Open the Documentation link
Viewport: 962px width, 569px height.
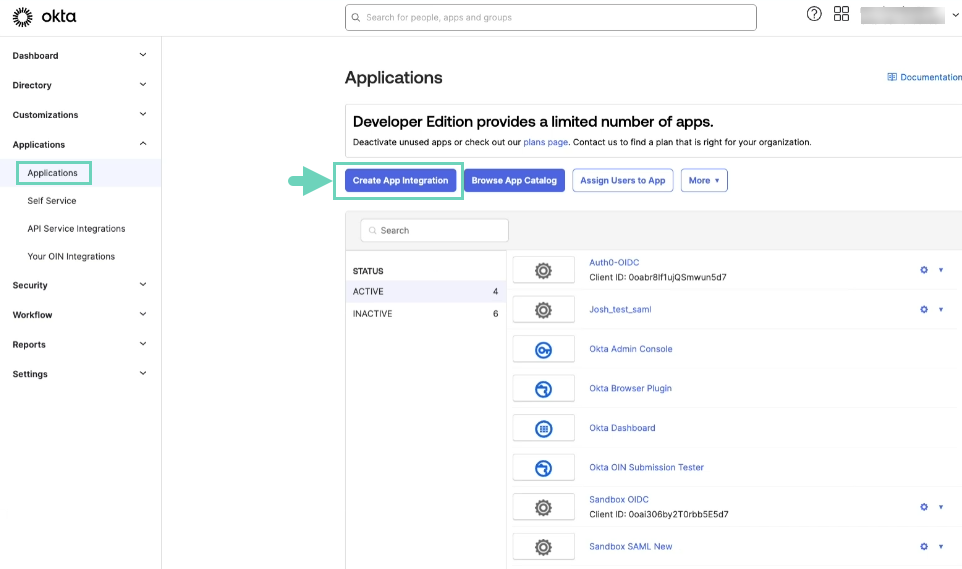click(924, 77)
